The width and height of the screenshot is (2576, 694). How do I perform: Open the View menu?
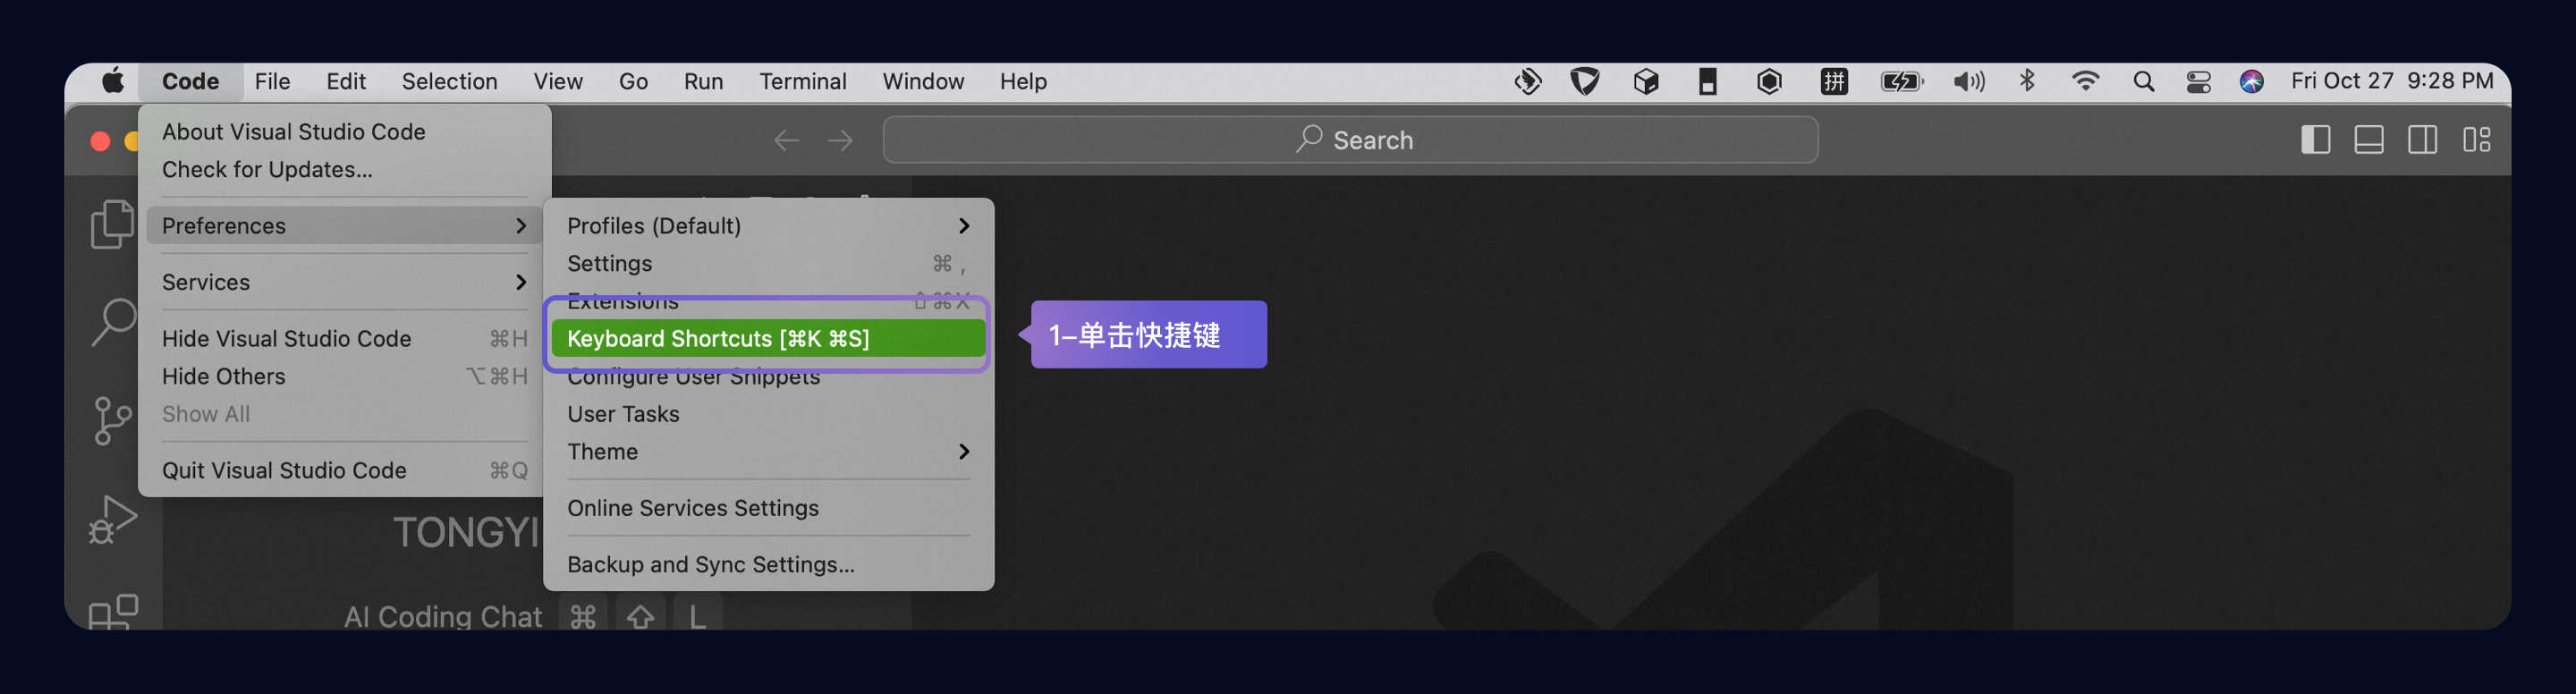[557, 81]
